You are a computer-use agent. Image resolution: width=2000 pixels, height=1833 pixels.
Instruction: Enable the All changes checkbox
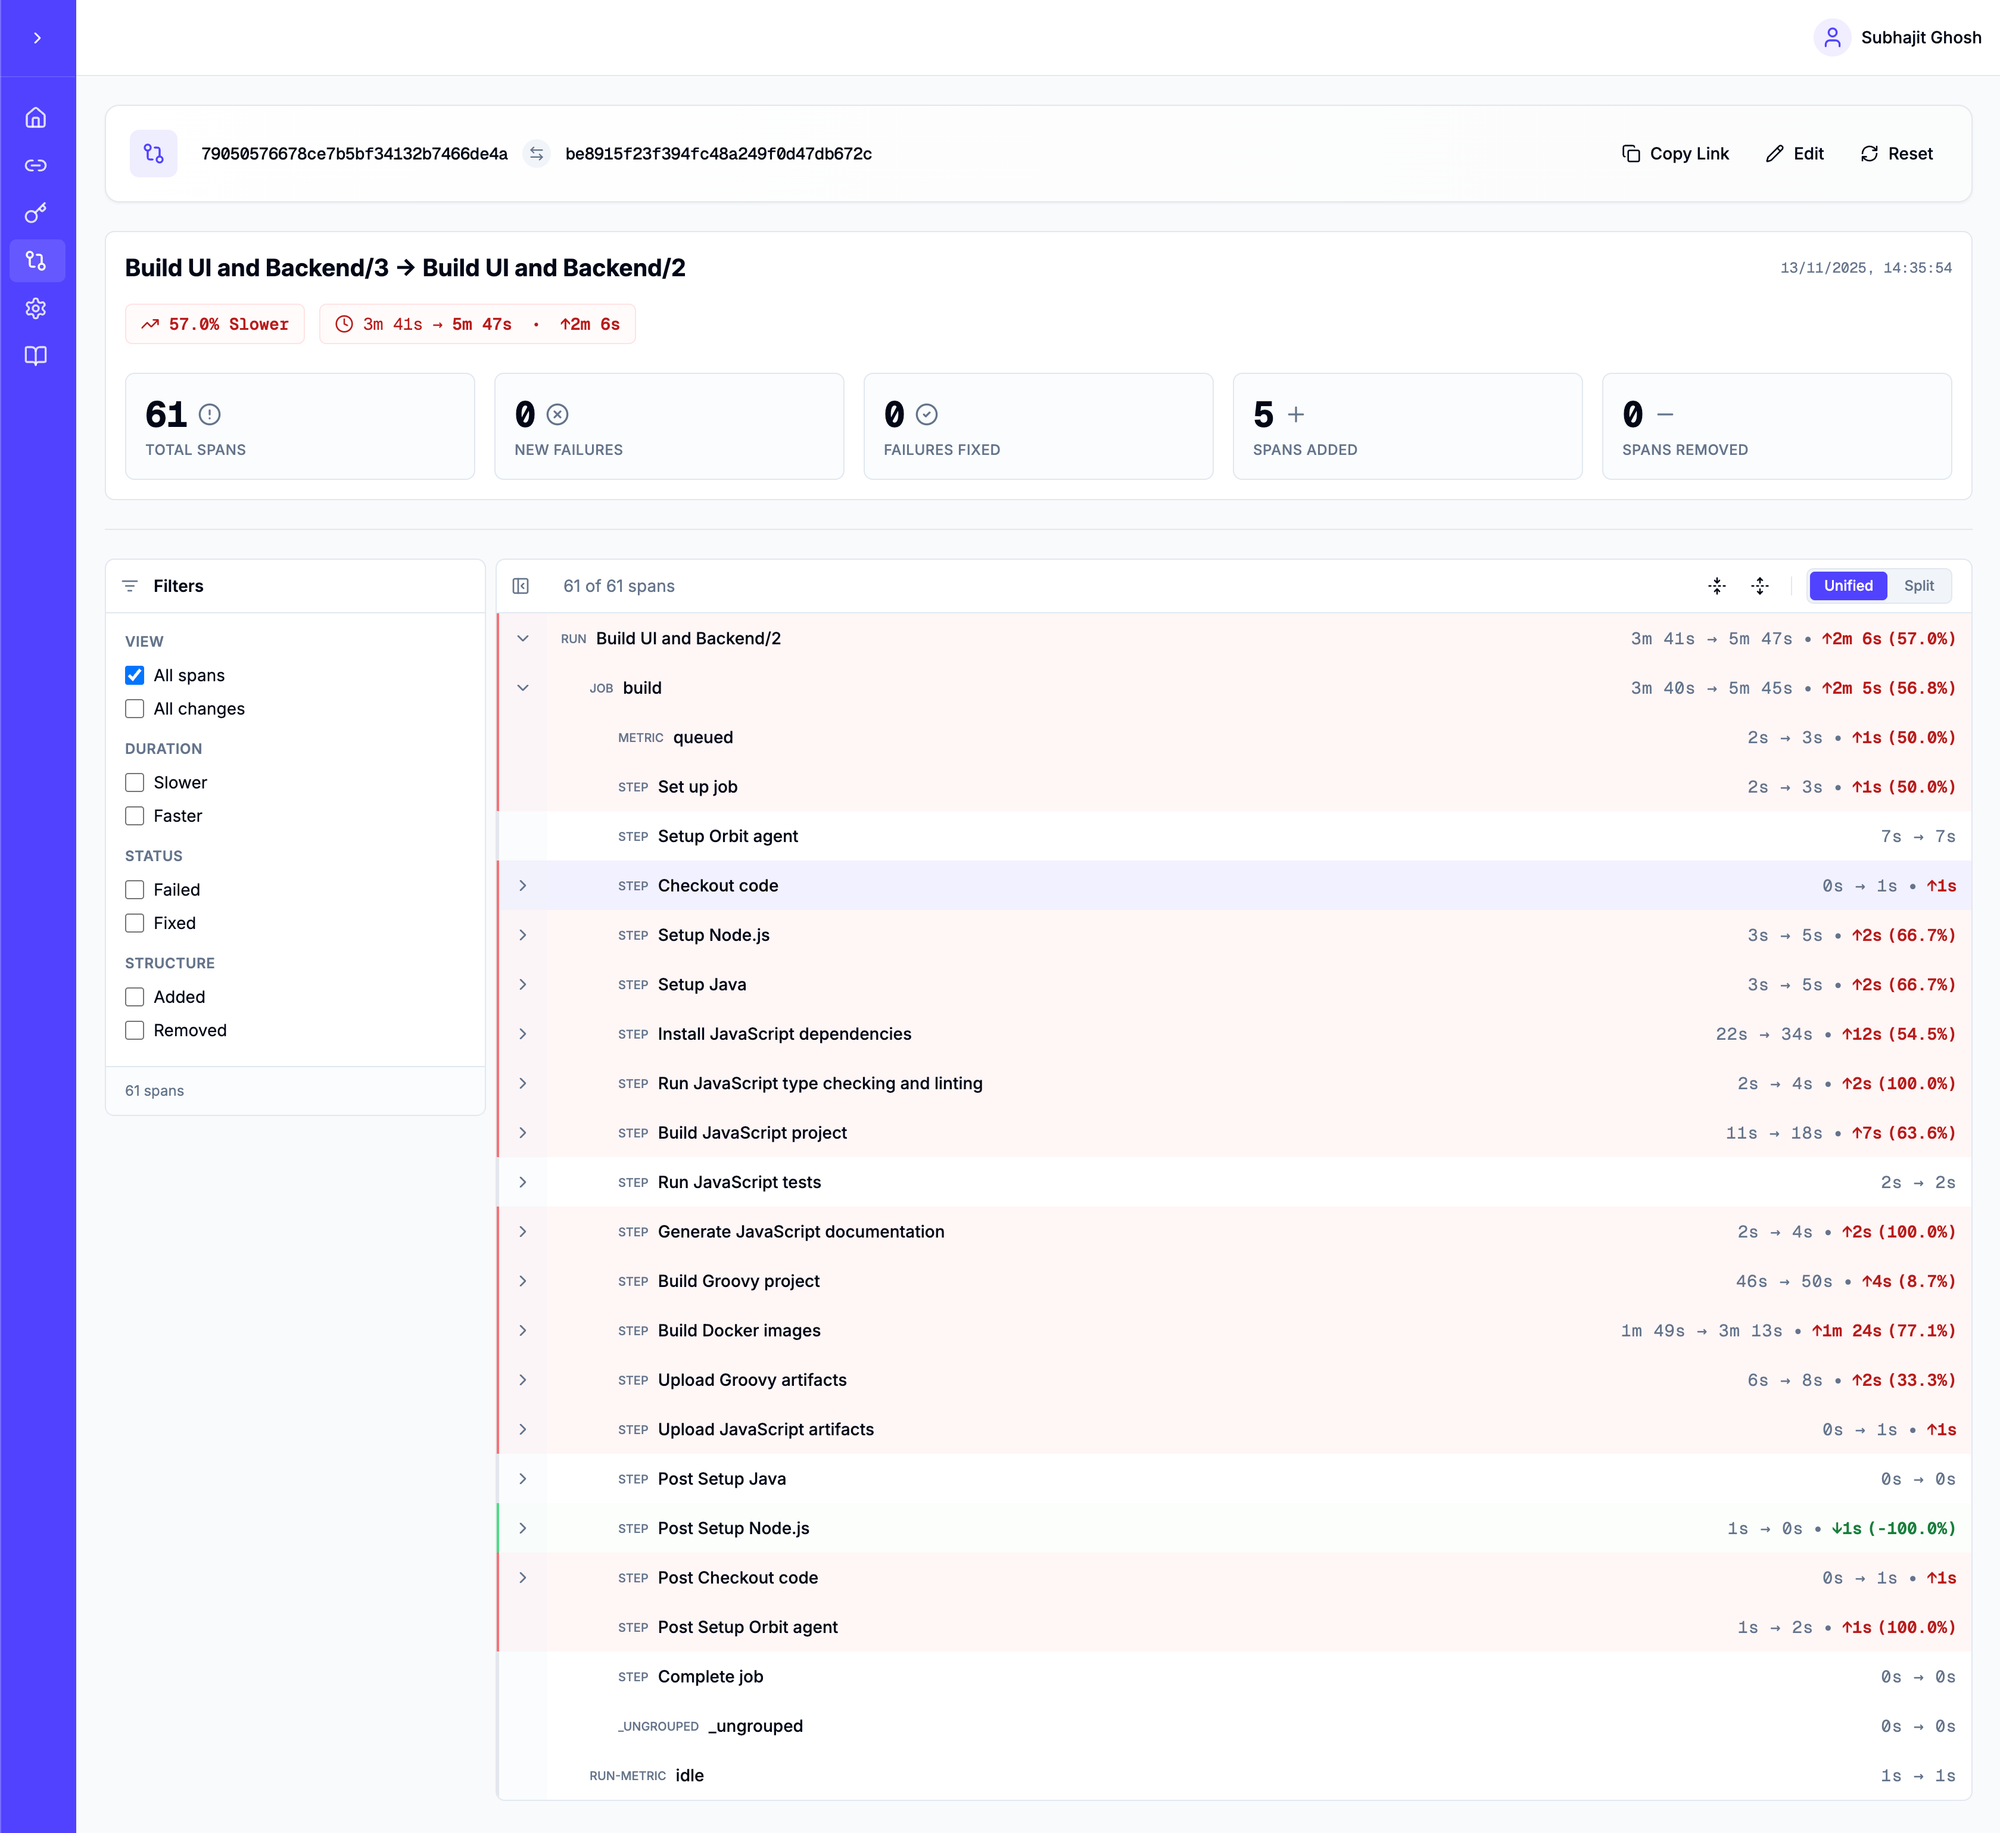click(135, 709)
